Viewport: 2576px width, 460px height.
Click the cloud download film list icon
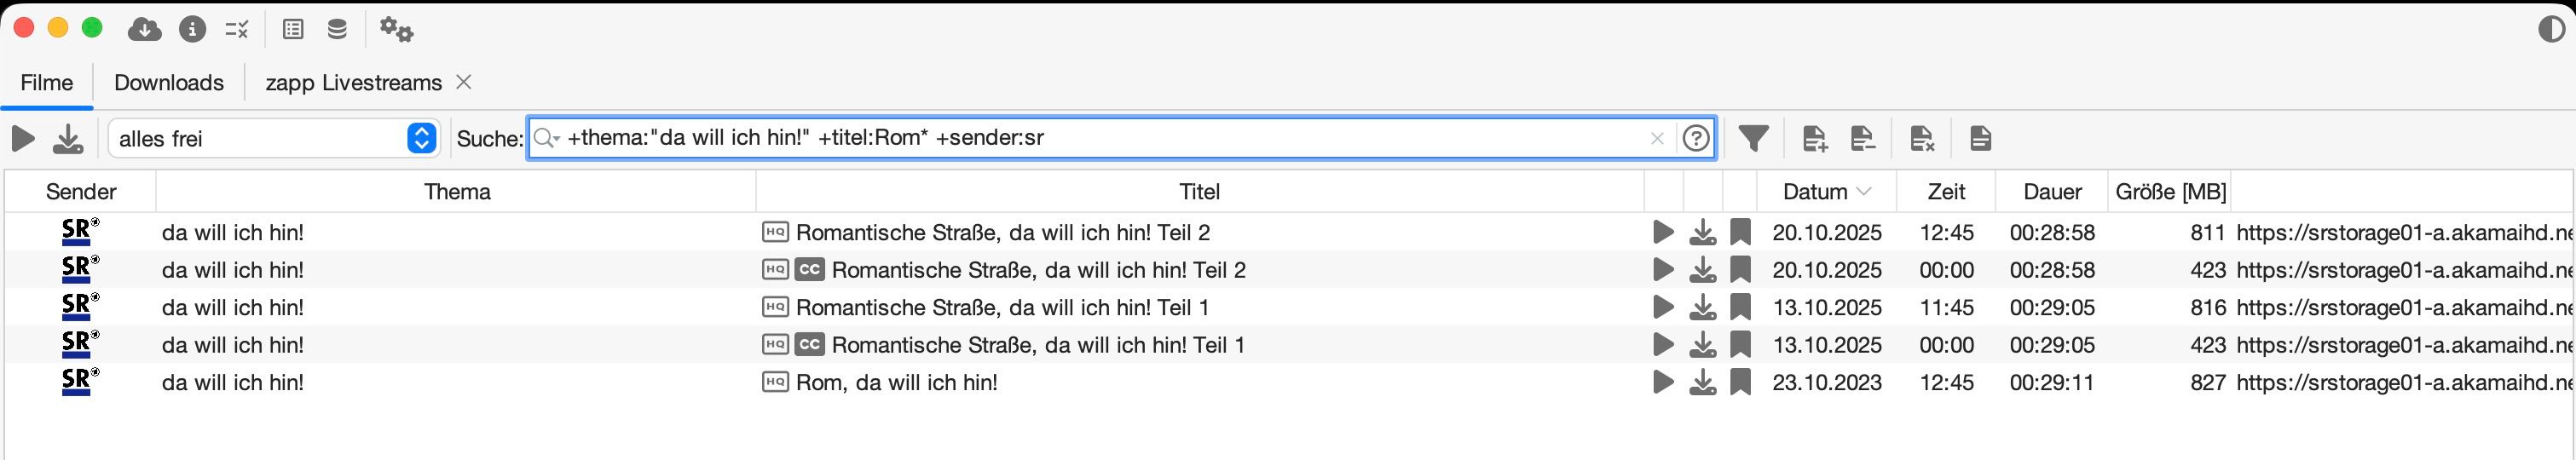(x=145, y=30)
